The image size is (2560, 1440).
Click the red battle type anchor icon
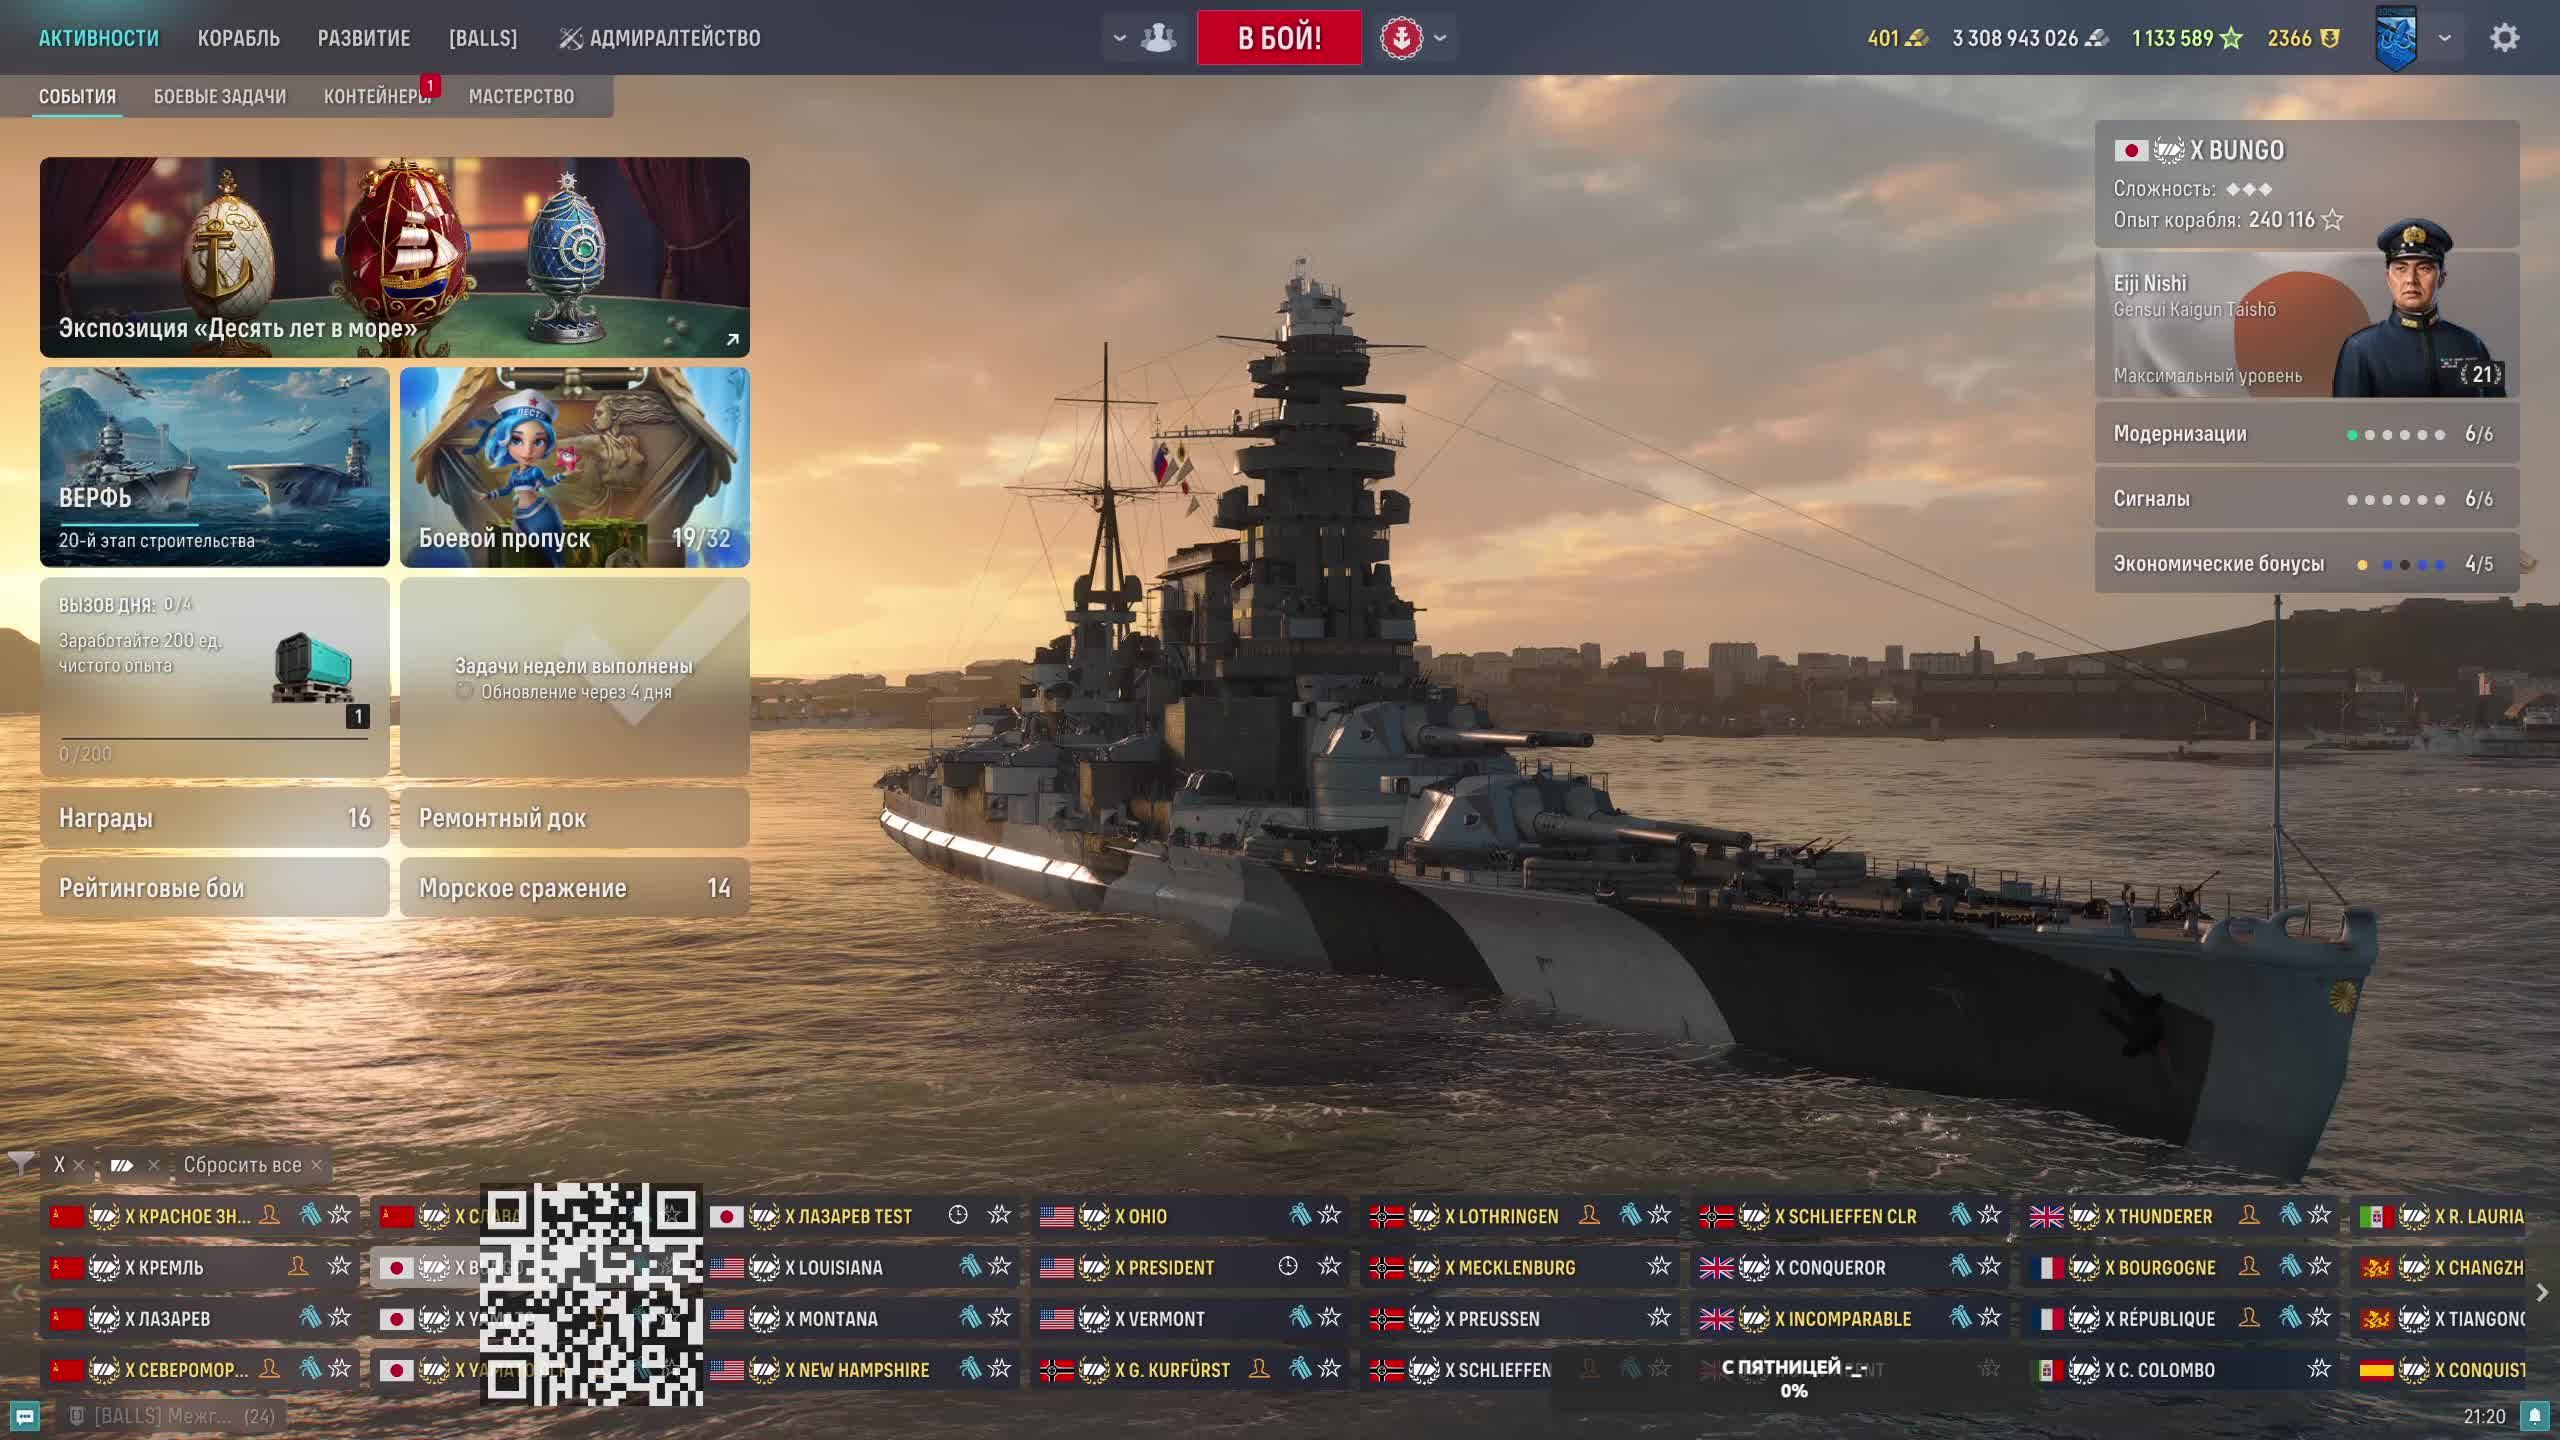[x=1401, y=38]
